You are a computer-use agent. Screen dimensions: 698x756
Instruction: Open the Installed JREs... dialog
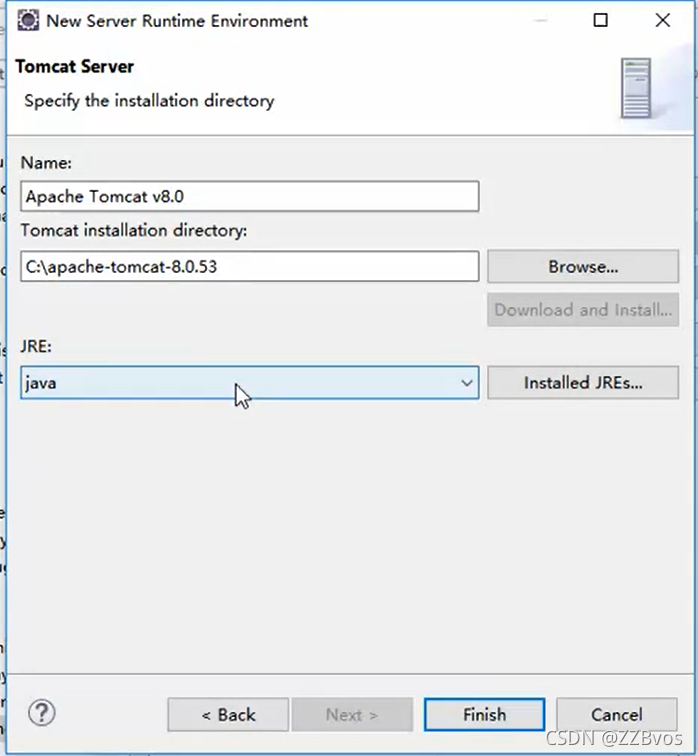click(583, 382)
